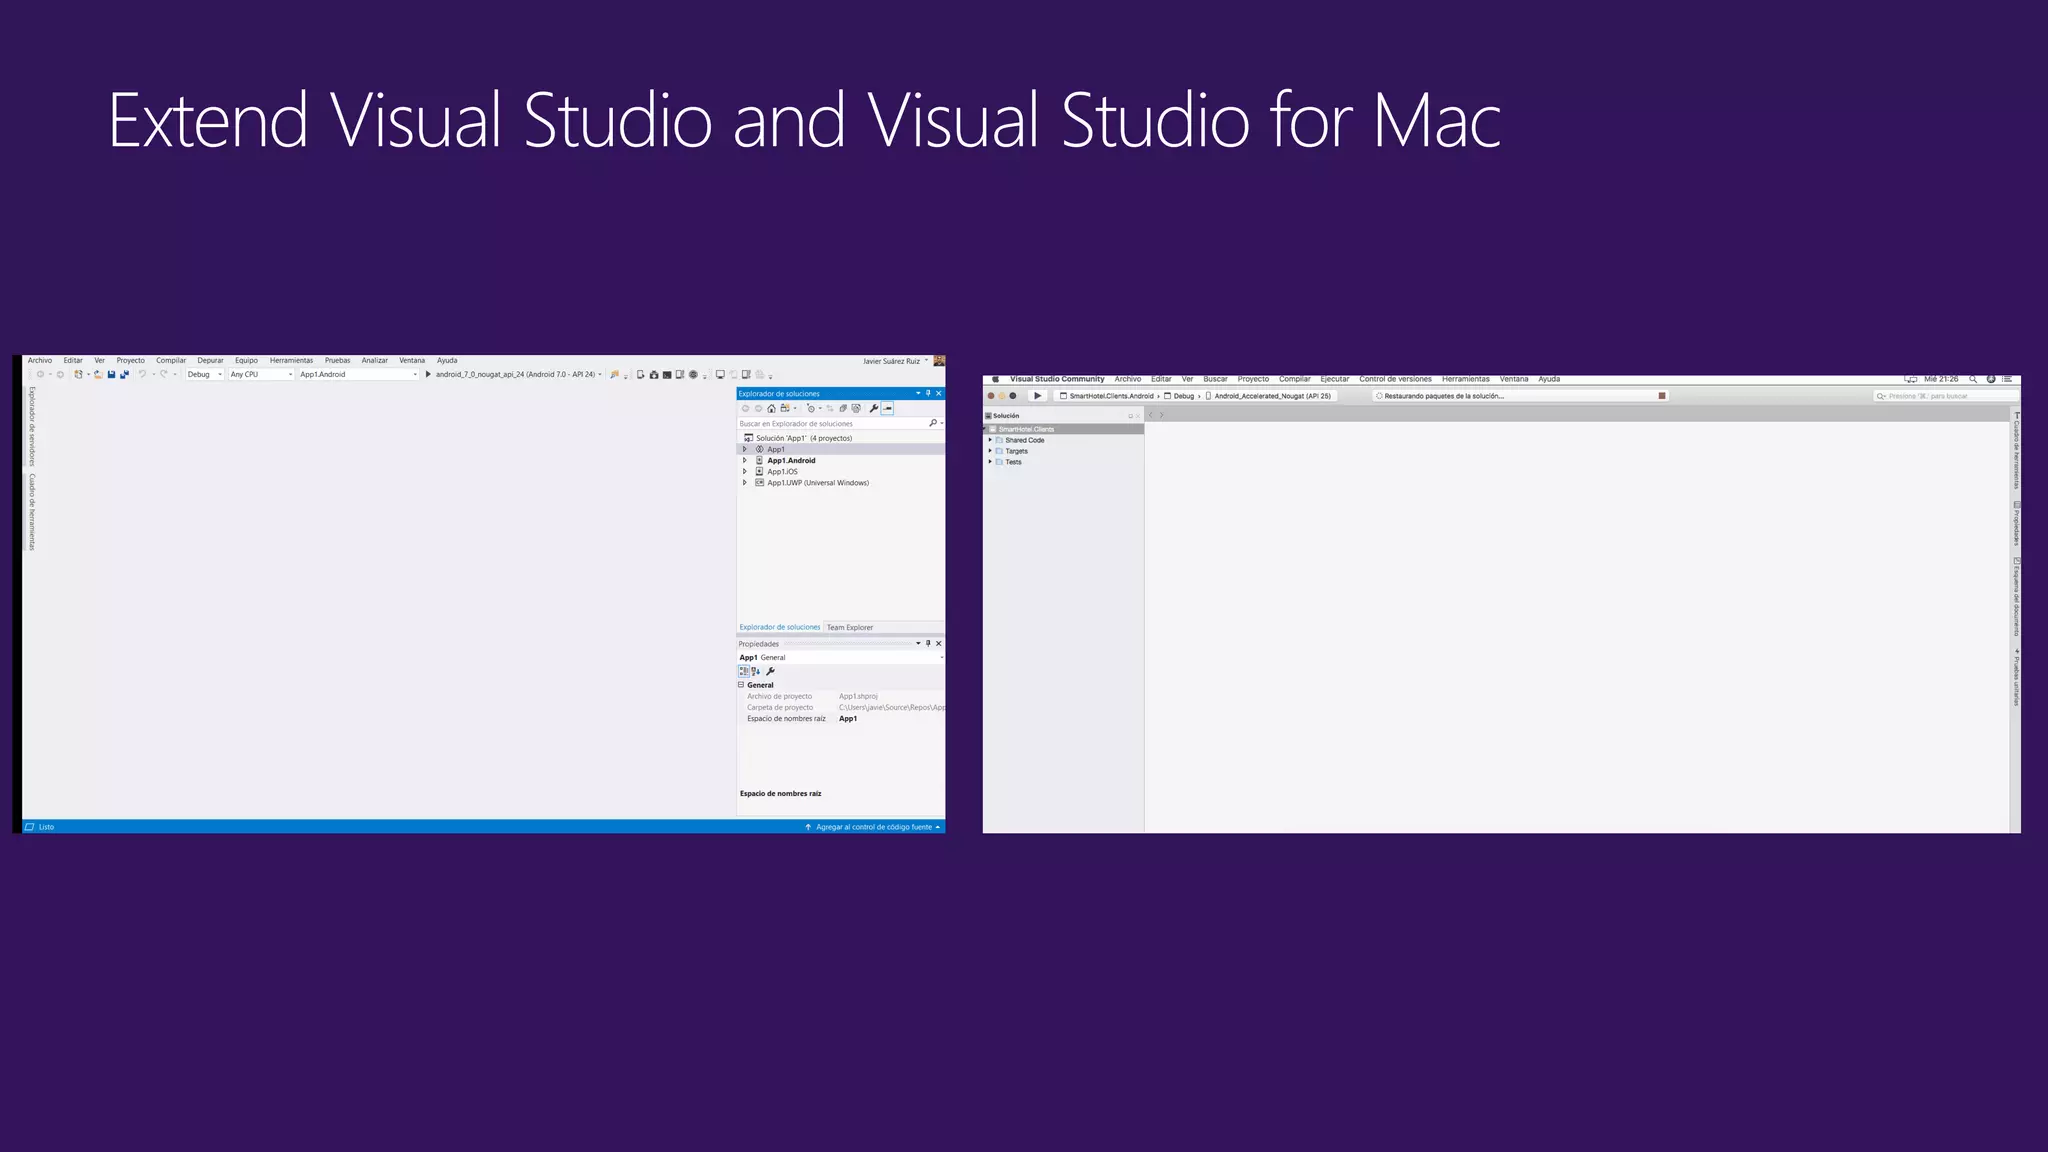Toggle categorized view in Propiedades panel
The height and width of the screenshot is (1152, 2048).
click(744, 672)
